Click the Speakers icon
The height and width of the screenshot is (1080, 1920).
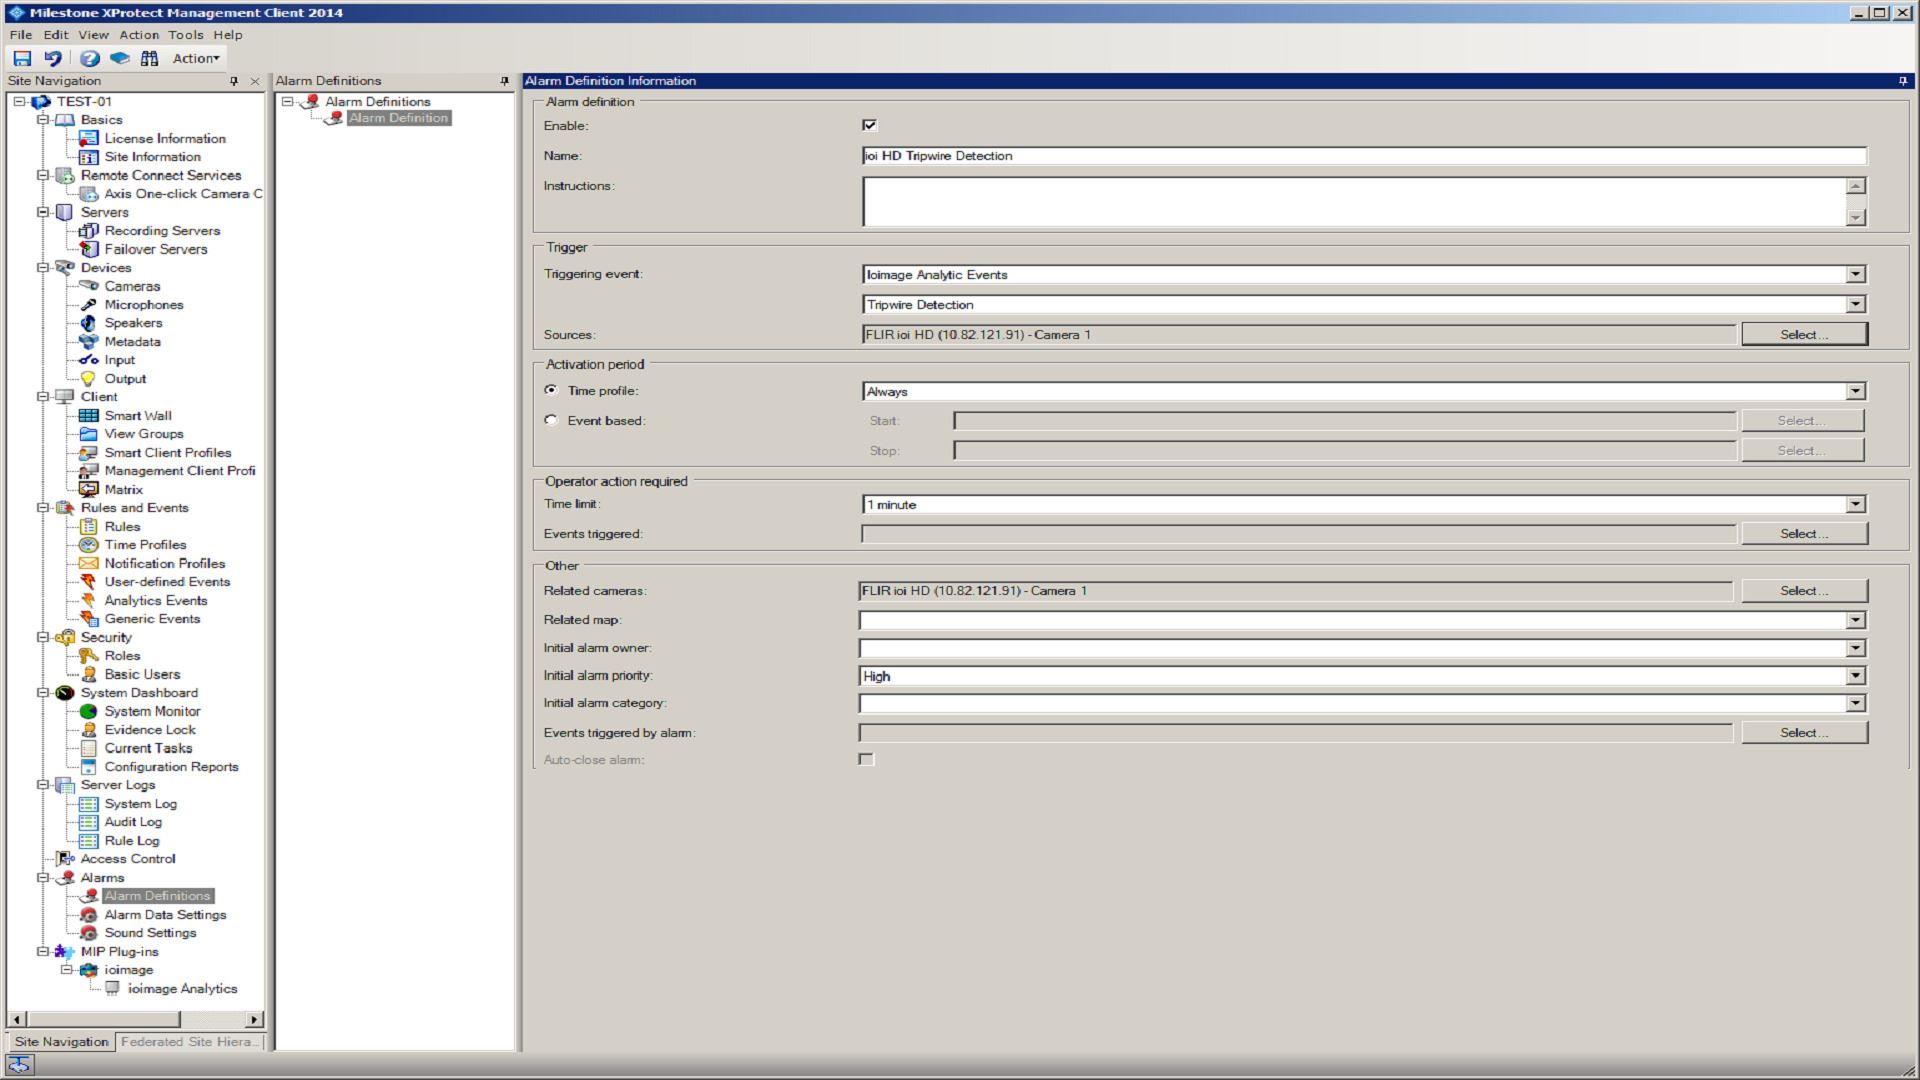[89, 323]
